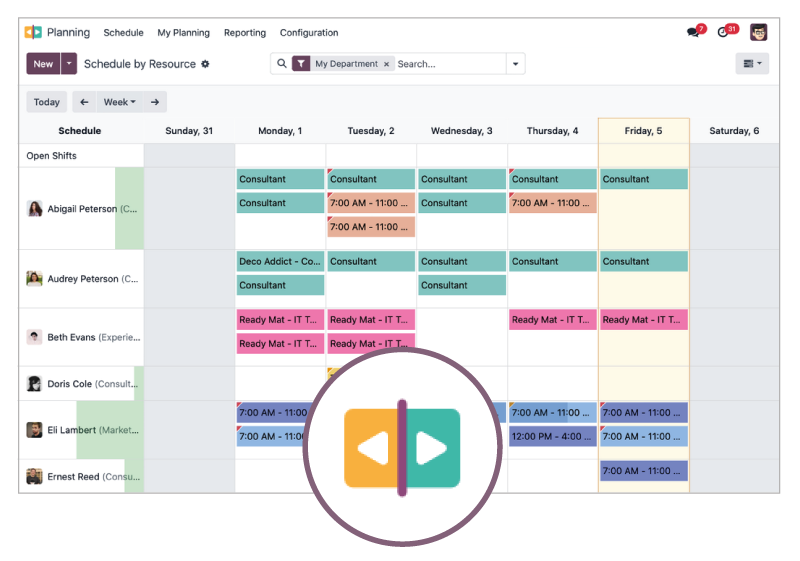800x561 pixels.
Task: Click into the Search field
Action: click(x=451, y=64)
